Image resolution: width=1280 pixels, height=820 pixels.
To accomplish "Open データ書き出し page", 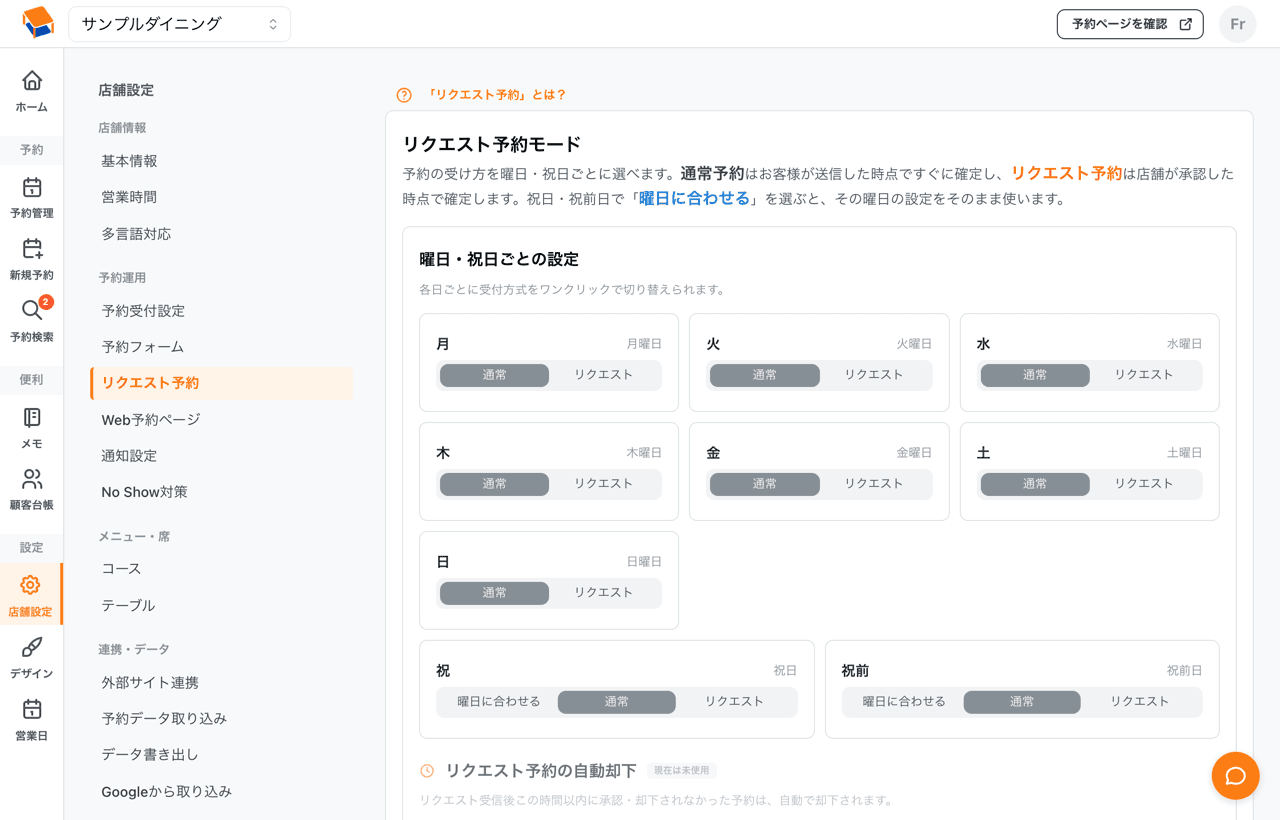I will pyautogui.click(x=222, y=755).
